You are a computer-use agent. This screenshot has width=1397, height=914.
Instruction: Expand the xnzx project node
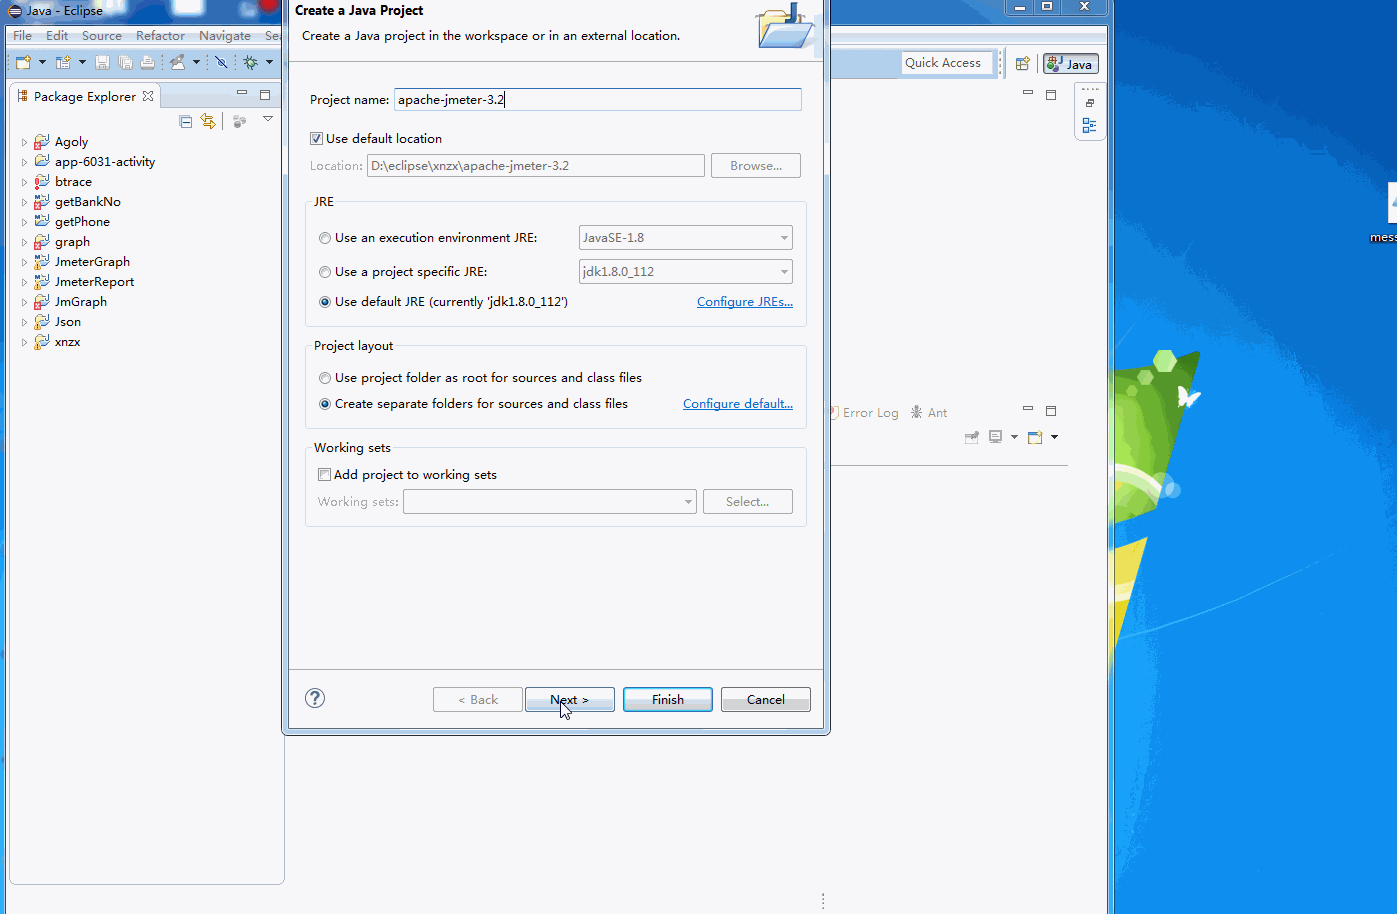24,342
